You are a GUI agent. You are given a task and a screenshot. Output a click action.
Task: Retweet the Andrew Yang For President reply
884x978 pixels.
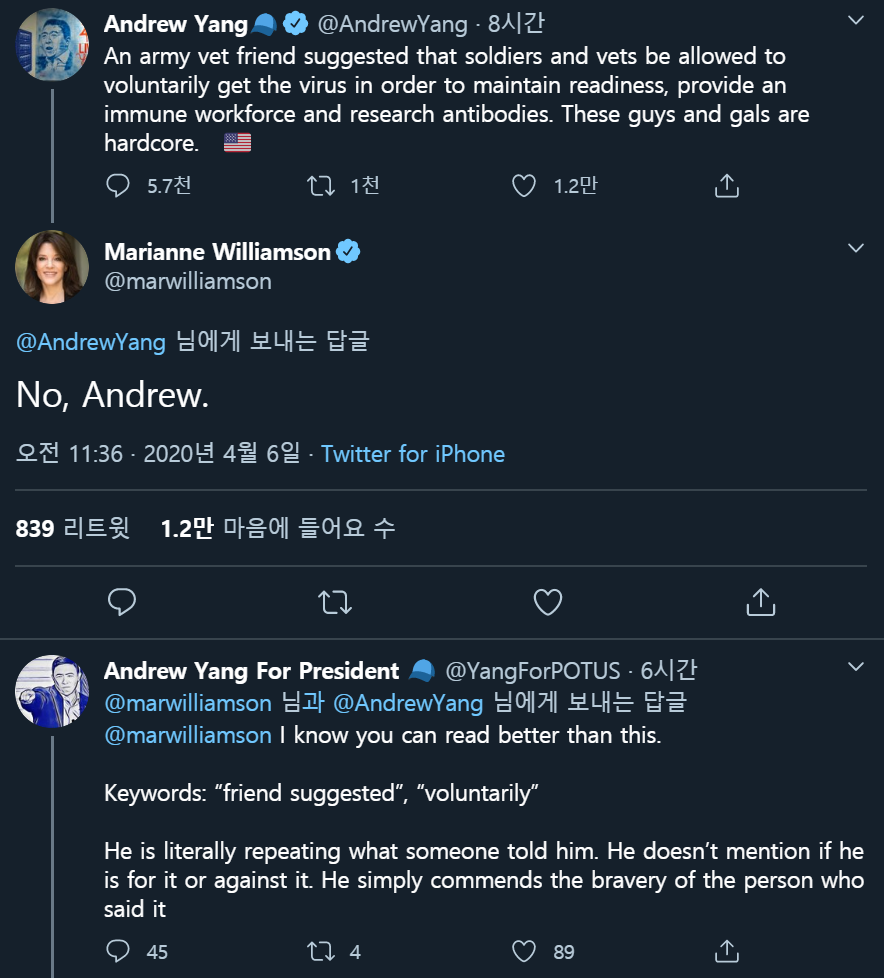(321, 951)
